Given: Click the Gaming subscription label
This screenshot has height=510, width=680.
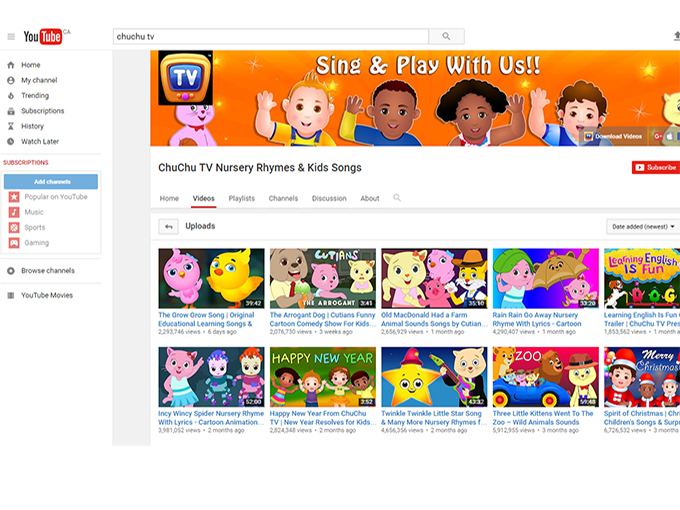Looking at the screenshot, I should [x=36, y=243].
